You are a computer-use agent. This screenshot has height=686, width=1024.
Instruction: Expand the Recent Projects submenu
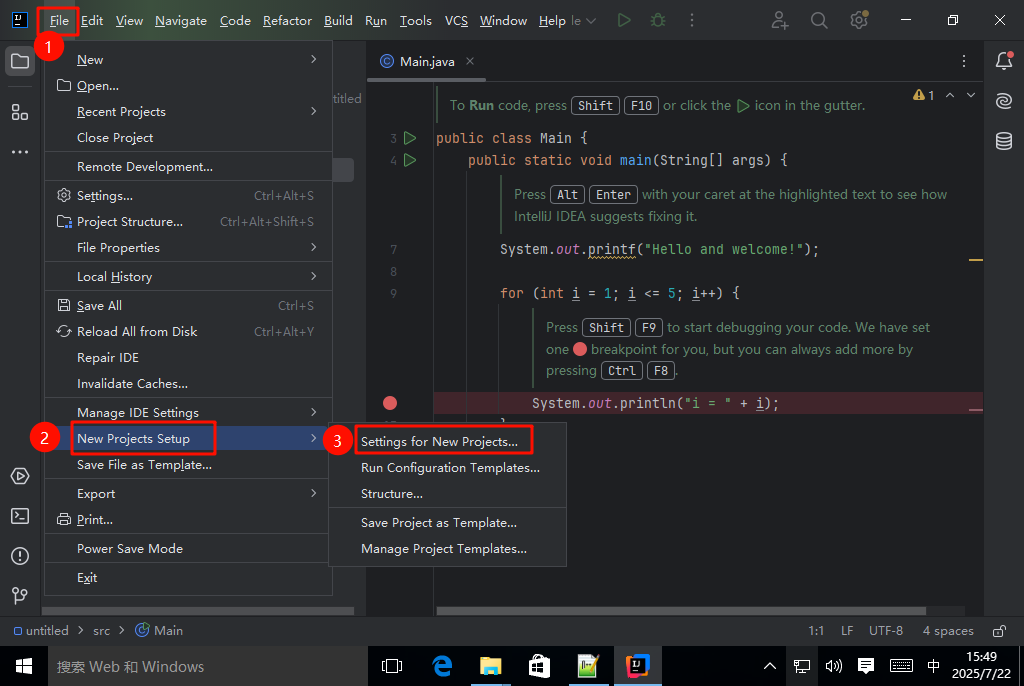(188, 112)
